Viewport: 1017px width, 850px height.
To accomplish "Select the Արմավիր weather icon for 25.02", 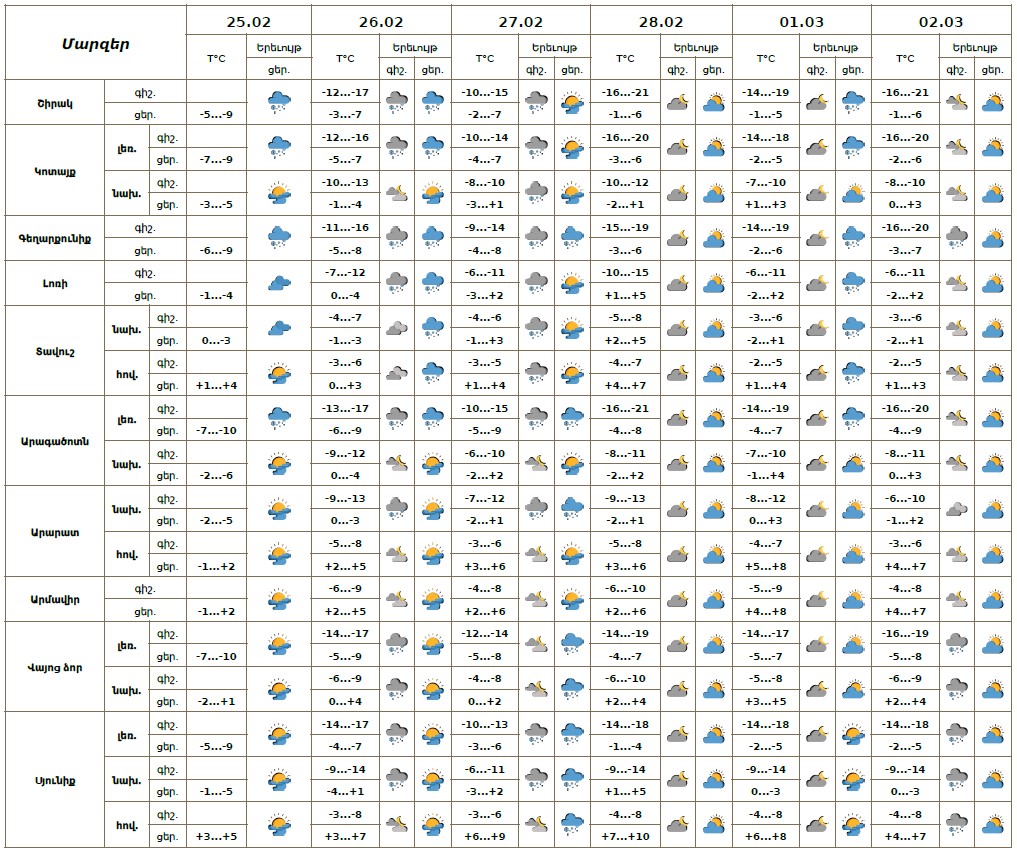I will tap(279, 600).
